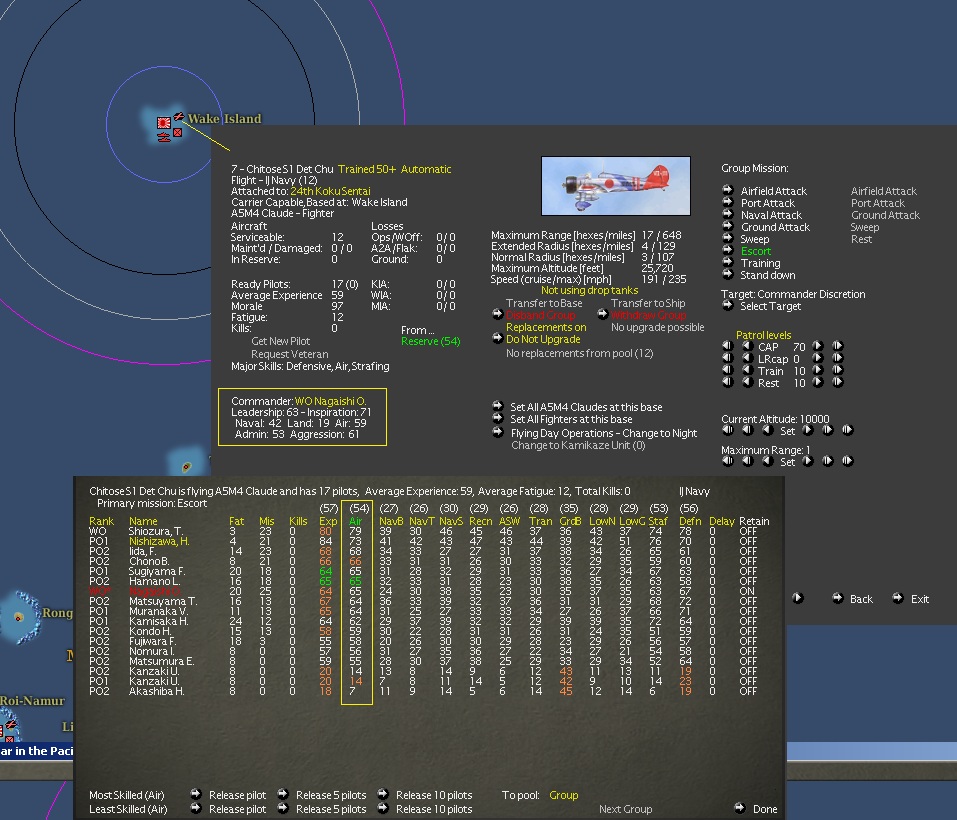Toggle Retain for pilot Kondo H.
Screen dimensions: 957x820
coord(748,631)
